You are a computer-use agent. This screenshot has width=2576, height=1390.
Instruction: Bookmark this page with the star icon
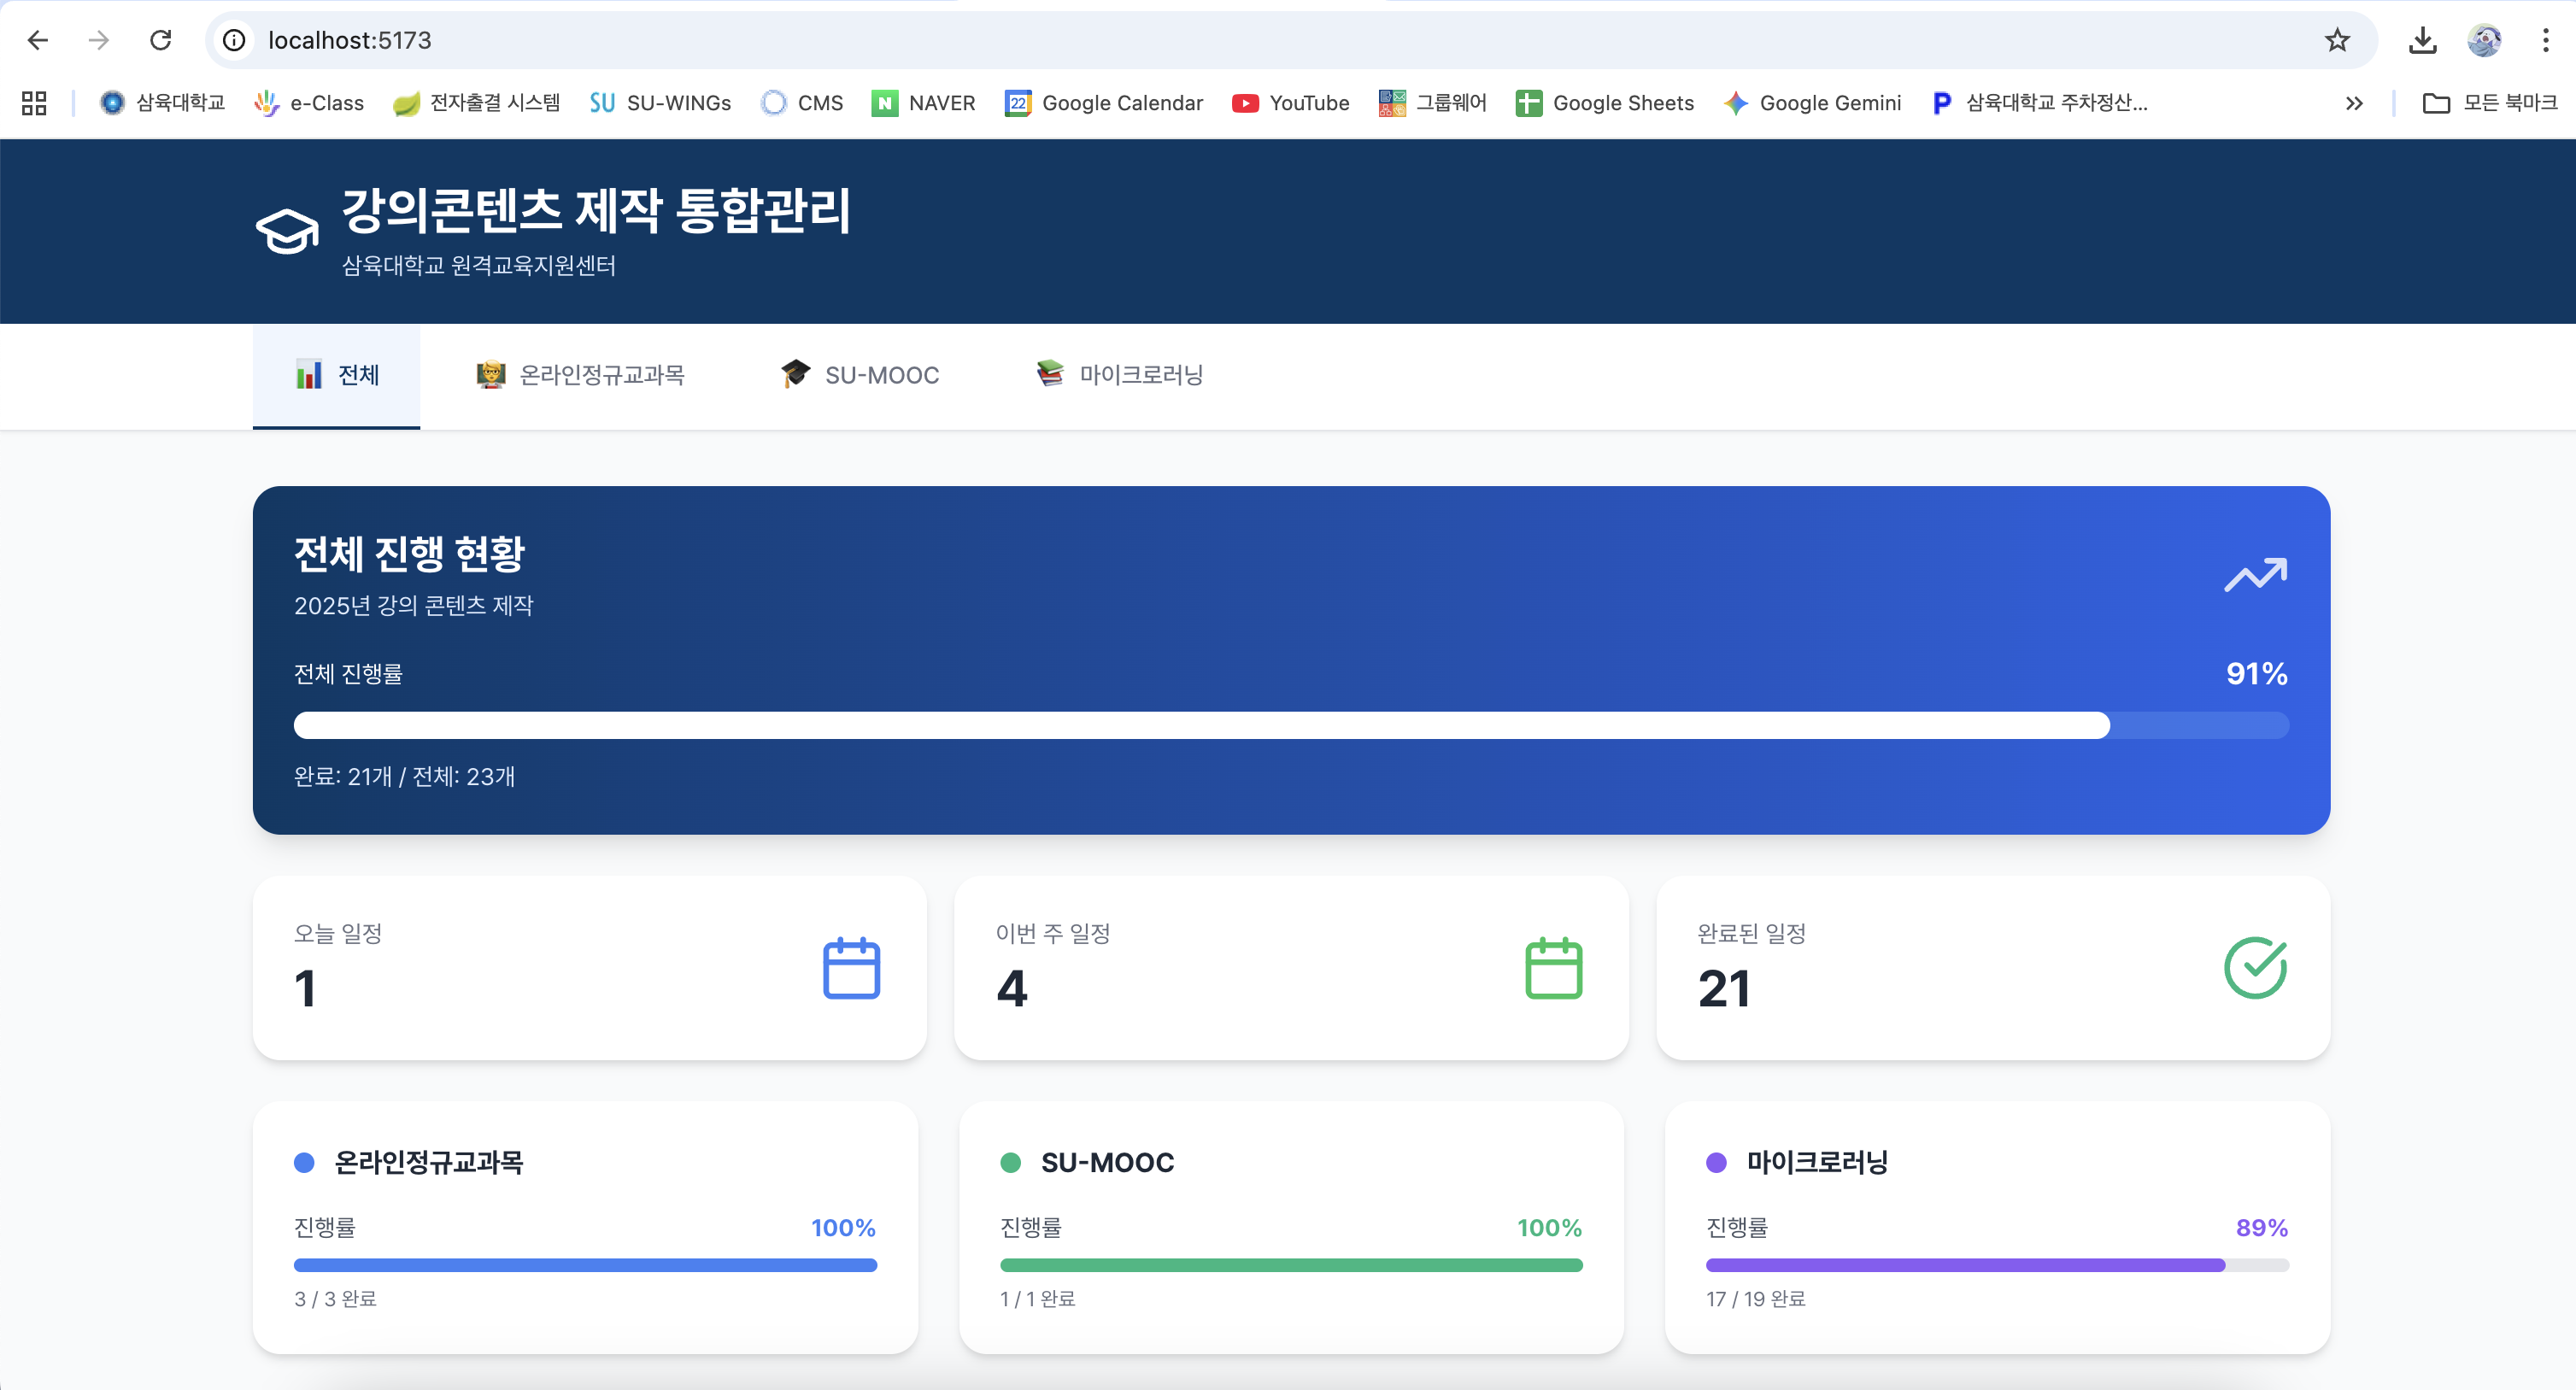(2337, 40)
